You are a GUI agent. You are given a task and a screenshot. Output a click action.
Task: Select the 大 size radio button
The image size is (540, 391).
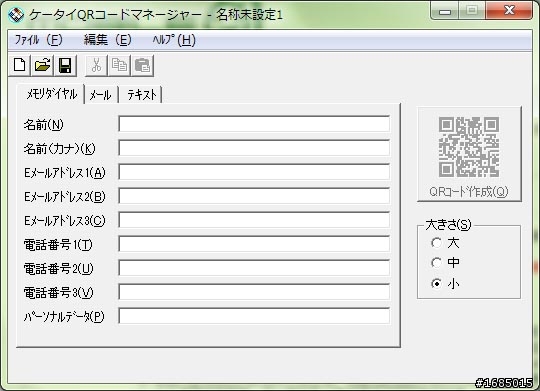[x=436, y=243]
